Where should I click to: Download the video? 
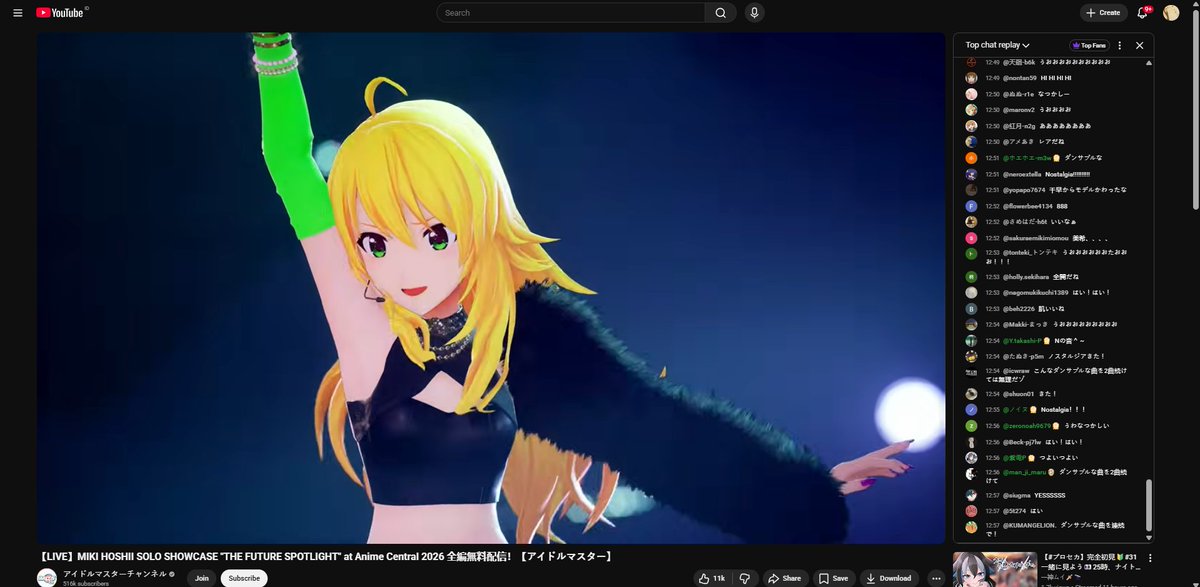(890, 578)
